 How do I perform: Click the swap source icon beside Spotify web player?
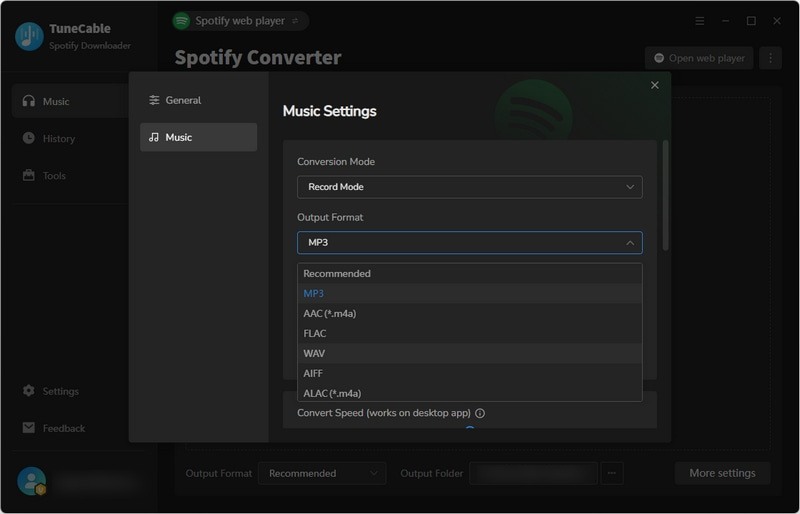(295, 21)
